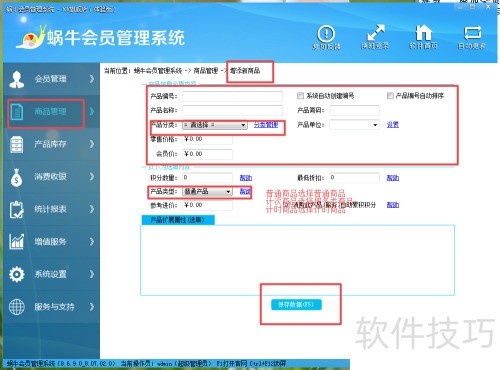500x370 pixels.
Task: Open the 产品分类 dropdown
Action: point(215,125)
